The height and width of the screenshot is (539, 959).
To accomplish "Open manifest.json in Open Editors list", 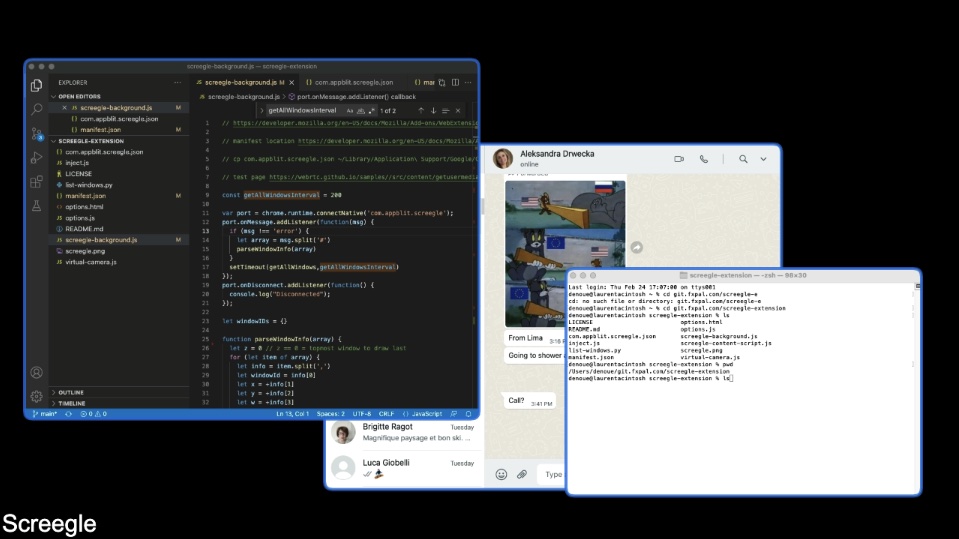I will [100, 130].
